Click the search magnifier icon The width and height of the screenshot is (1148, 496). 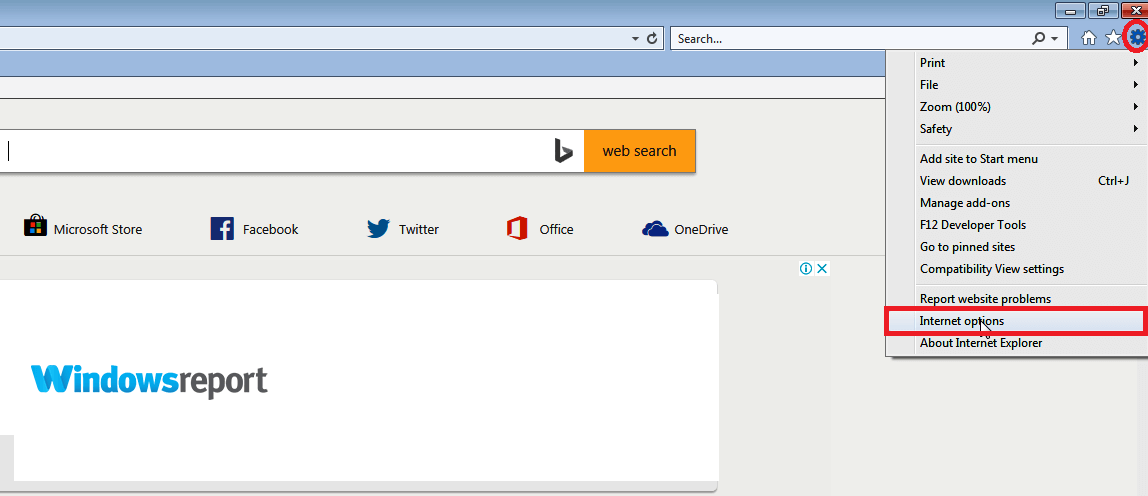pos(1039,39)
